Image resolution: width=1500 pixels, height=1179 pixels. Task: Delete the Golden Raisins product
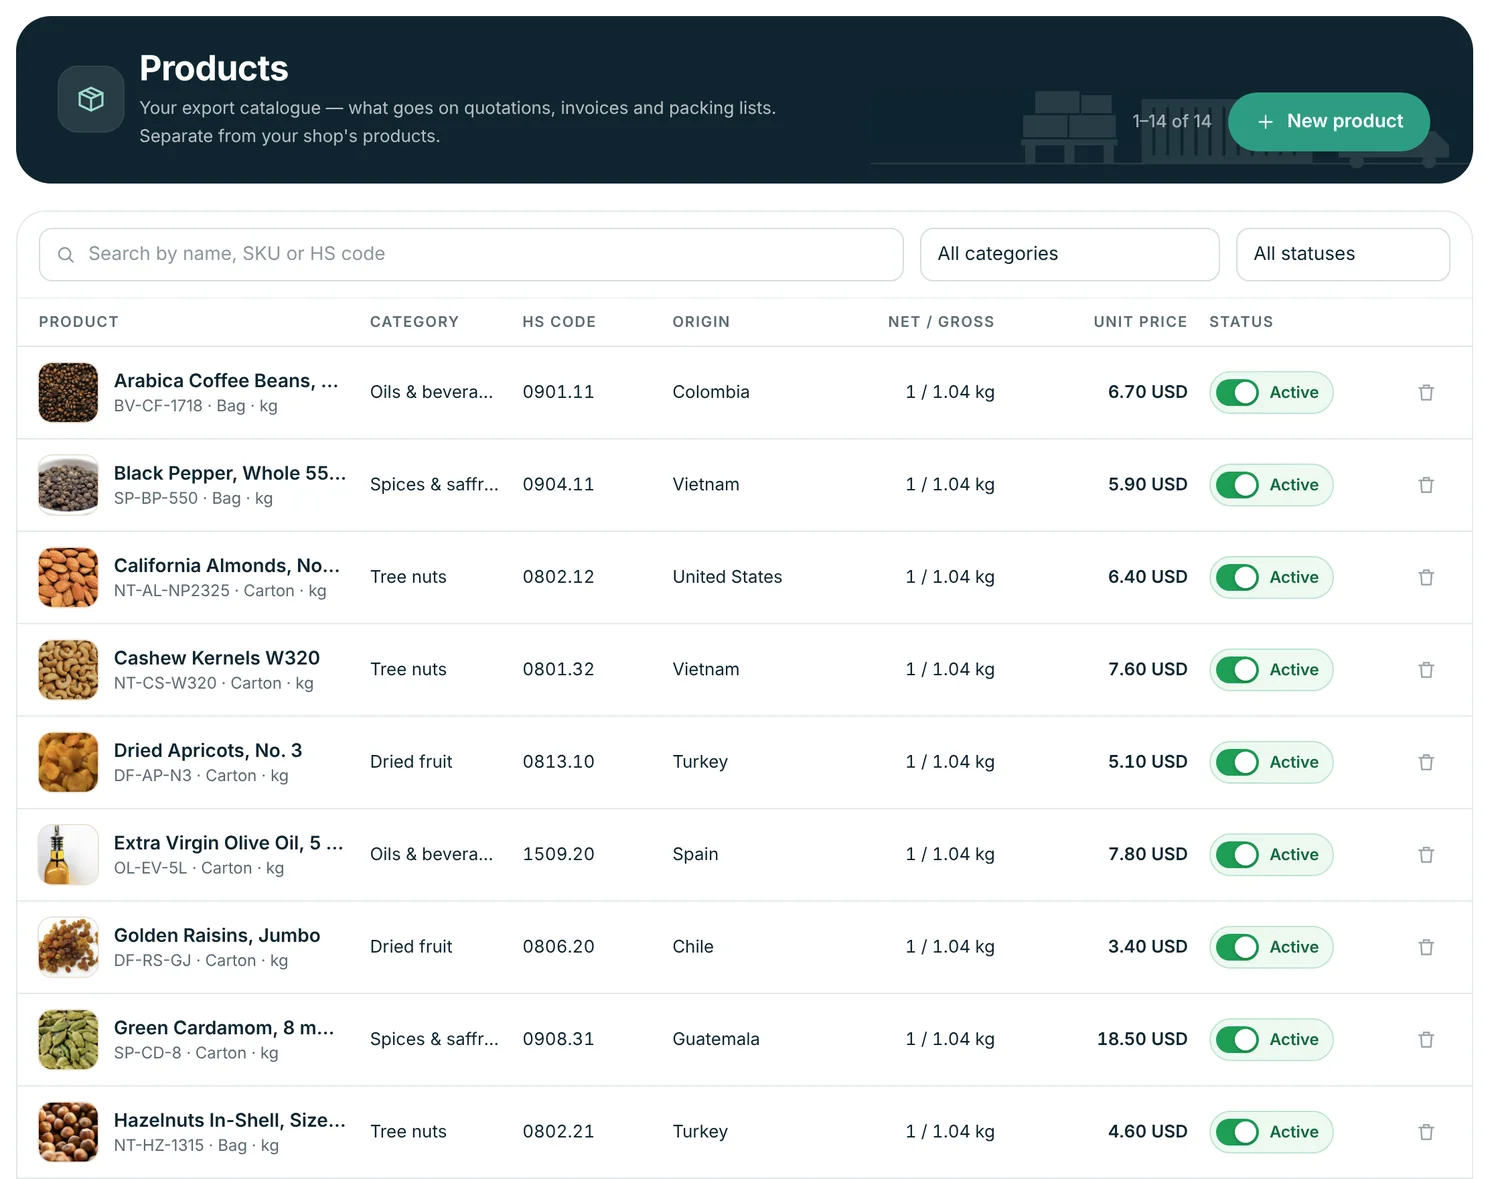(1426, 948)
